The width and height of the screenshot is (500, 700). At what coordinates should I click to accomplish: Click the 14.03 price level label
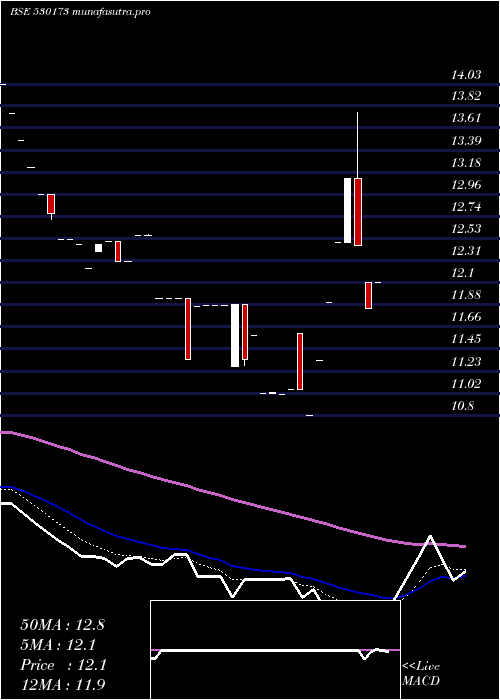(x=466, y=75)
